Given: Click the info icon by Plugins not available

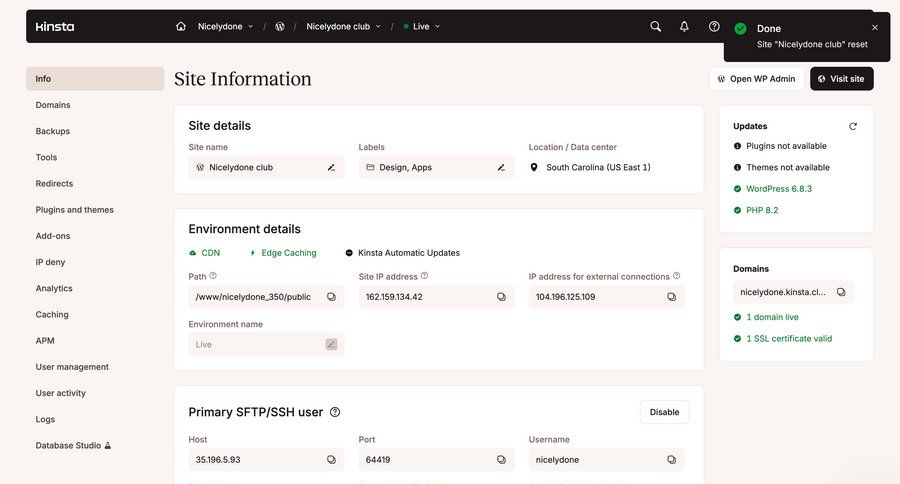Looking at the screenshot, I should 738,146.
